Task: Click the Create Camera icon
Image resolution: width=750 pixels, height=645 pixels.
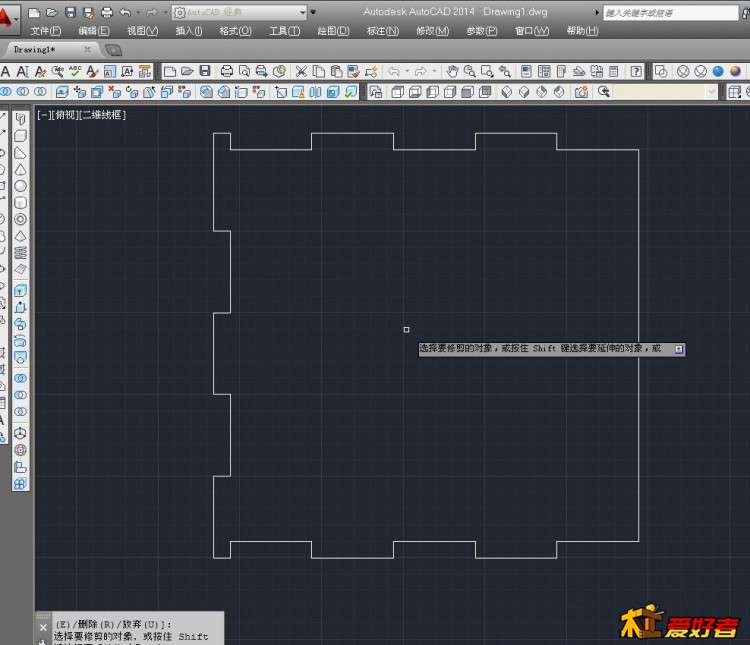Action: point(581,92)
